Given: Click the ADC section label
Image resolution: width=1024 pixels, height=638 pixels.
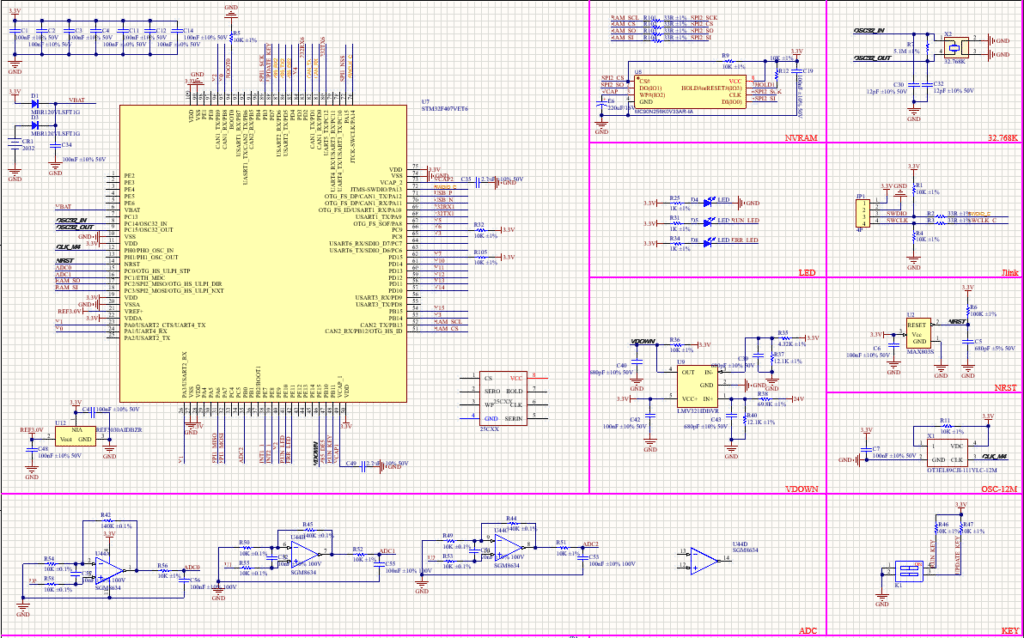Looking at the screenshot, I should (x=809, y=631).
